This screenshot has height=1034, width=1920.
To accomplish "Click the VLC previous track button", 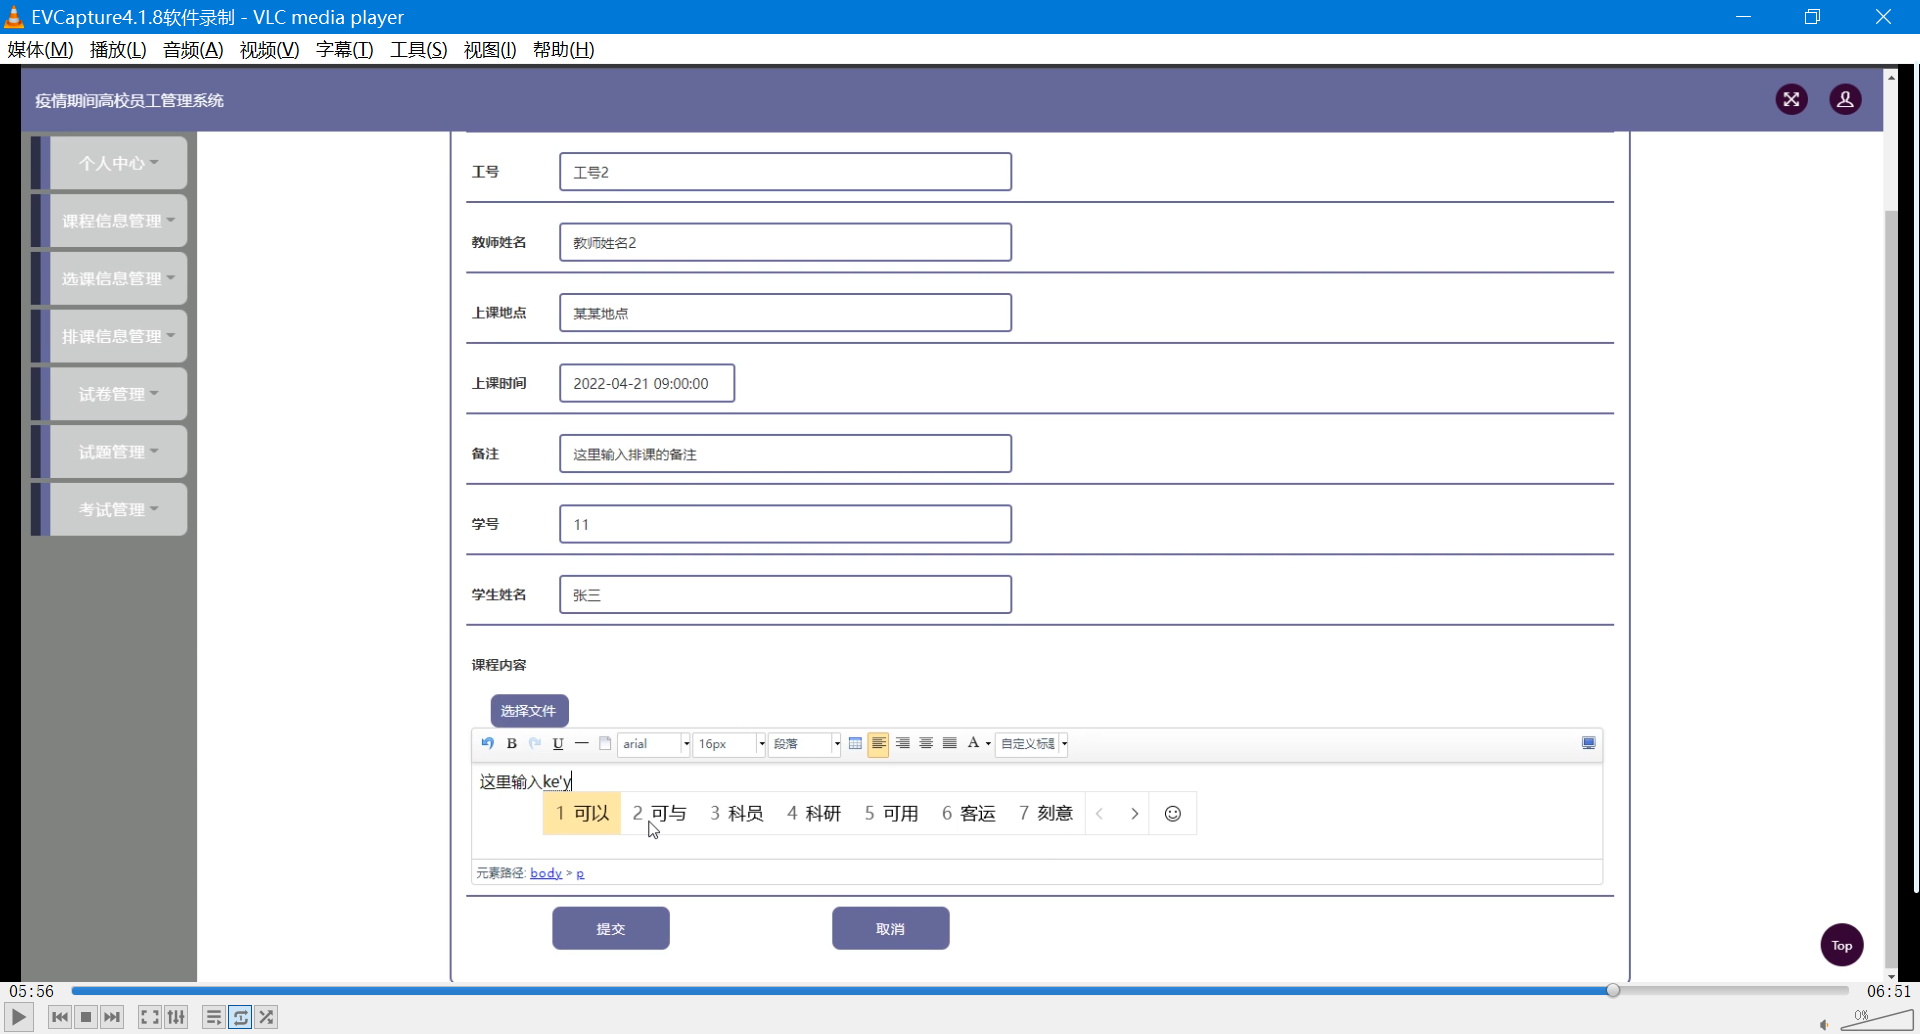I will (60, 1017).
